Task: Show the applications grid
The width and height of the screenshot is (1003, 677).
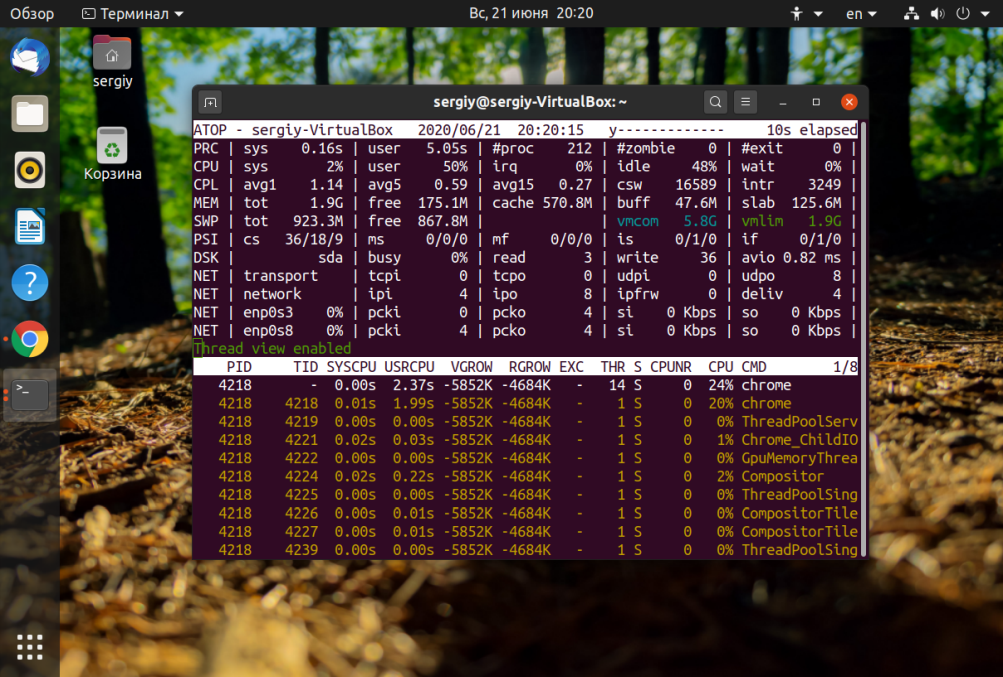Action: point(30,647)
